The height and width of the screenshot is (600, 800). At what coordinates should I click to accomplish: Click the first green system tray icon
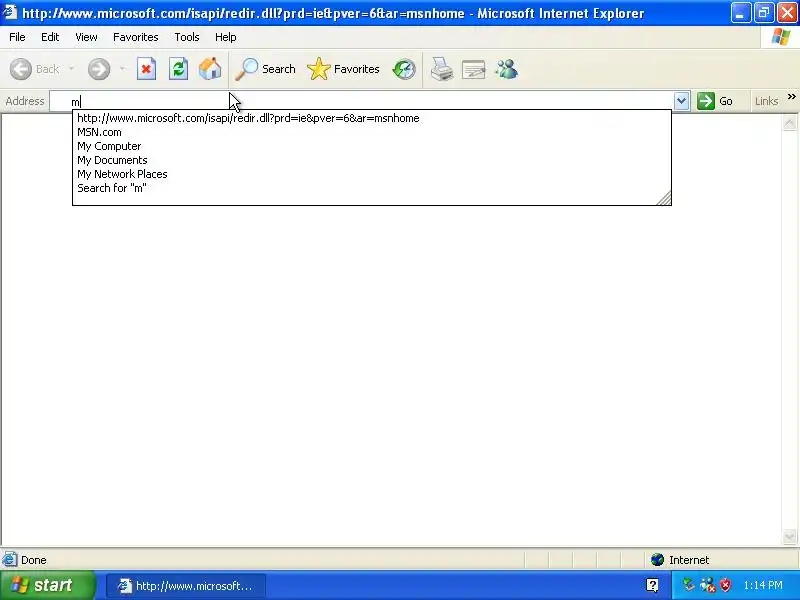(x=689, y=585)
